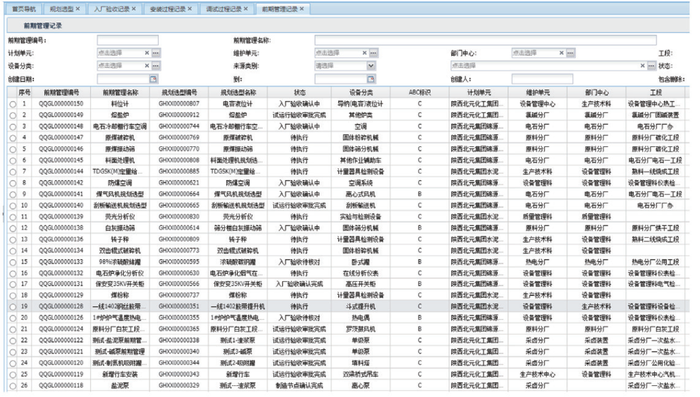The image size is (700, 397).
Task: Click cell QQGL000000147 in the table
Action: point(61,138)
